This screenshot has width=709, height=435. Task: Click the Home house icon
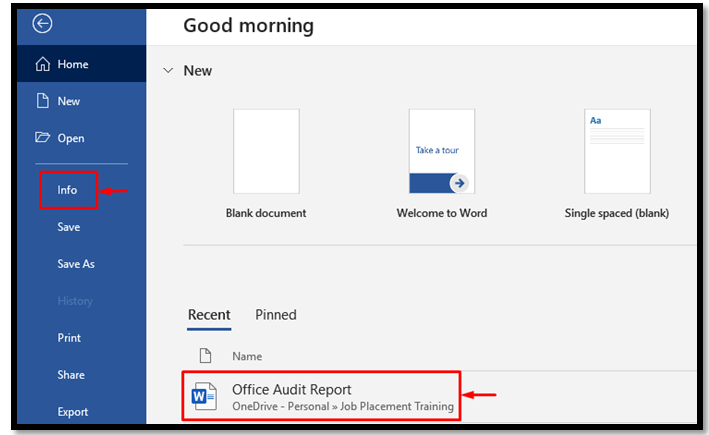tap(43, 64)
